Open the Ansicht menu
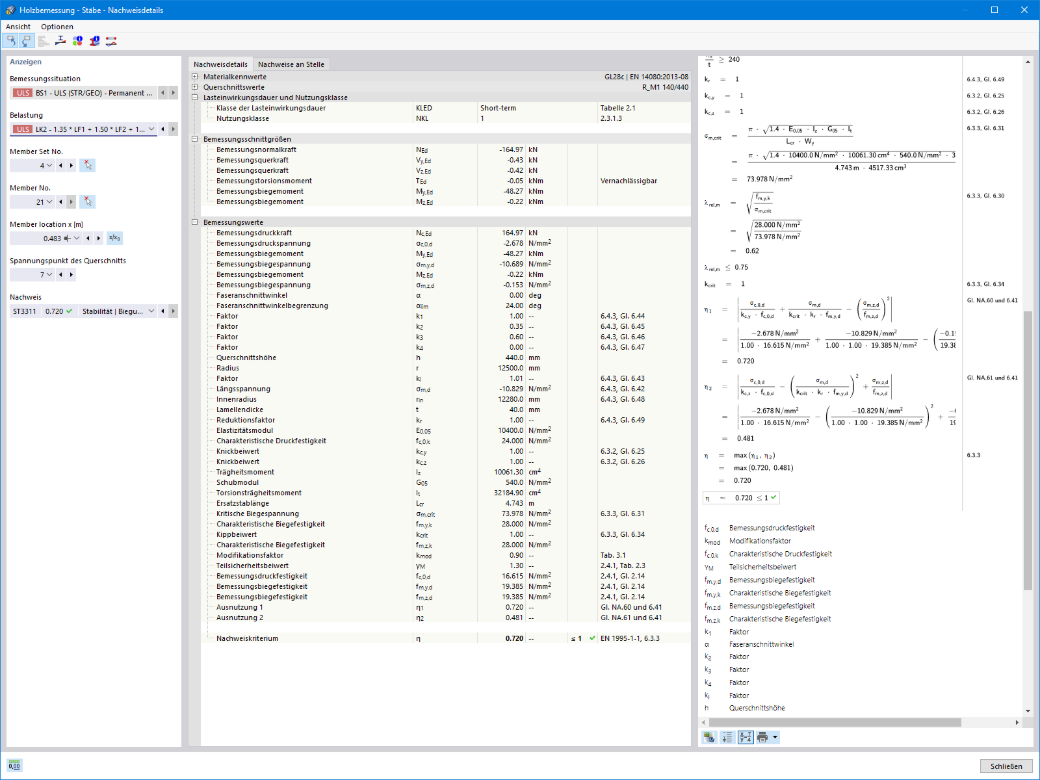This screenshot has width=1040, height=780. pos(18,27)
